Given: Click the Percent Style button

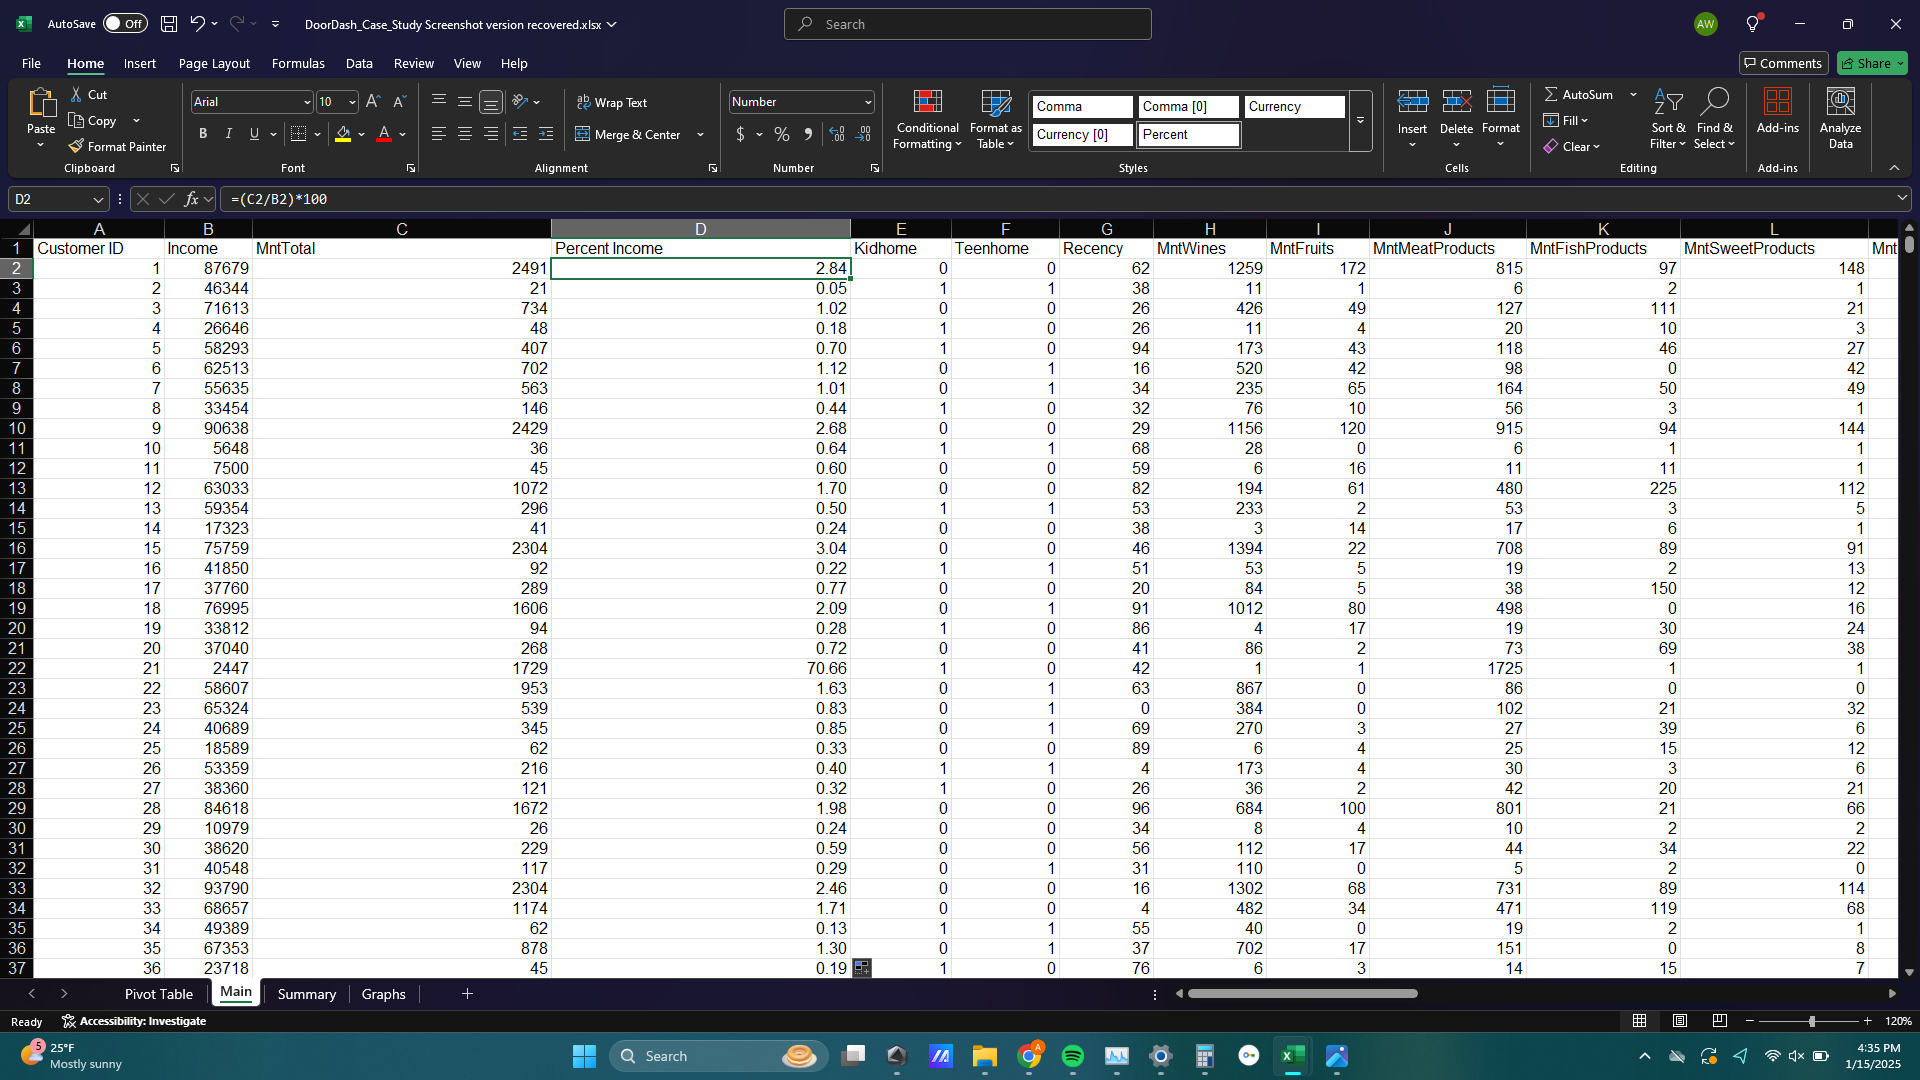Looking at the screenshot, I should (x=782, y=134).
